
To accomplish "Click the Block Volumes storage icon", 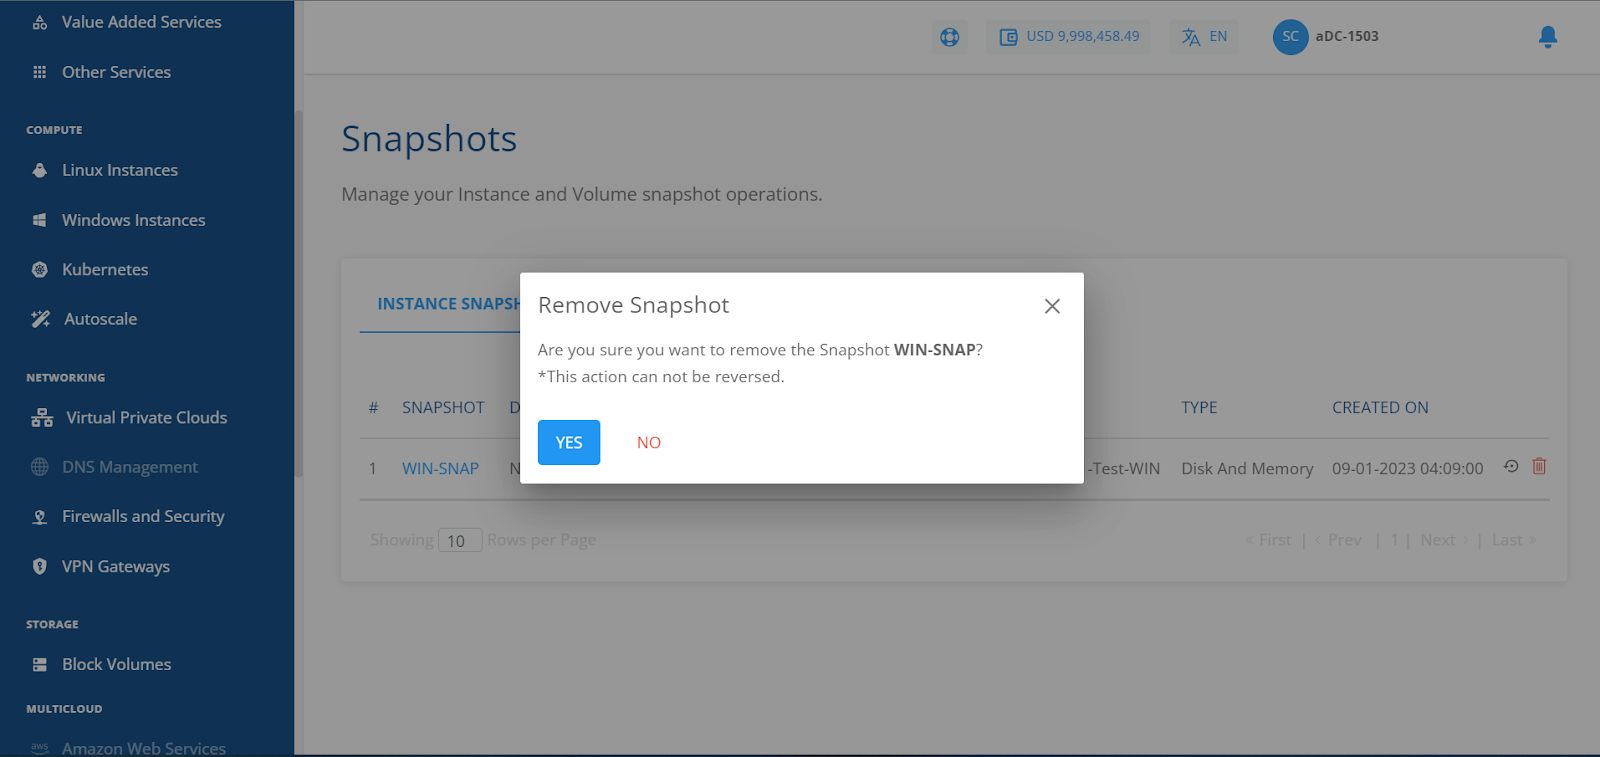I will (x=40, y=664).
